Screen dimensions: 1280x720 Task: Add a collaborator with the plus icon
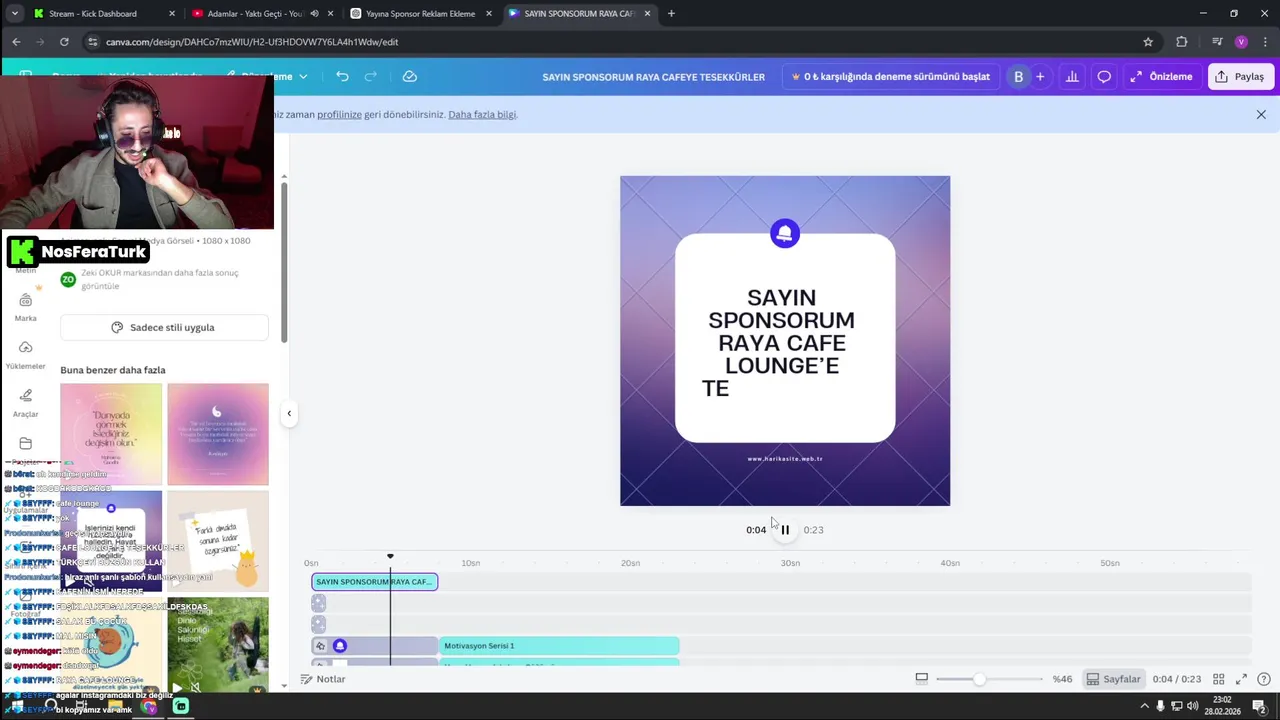(1040, 76)
